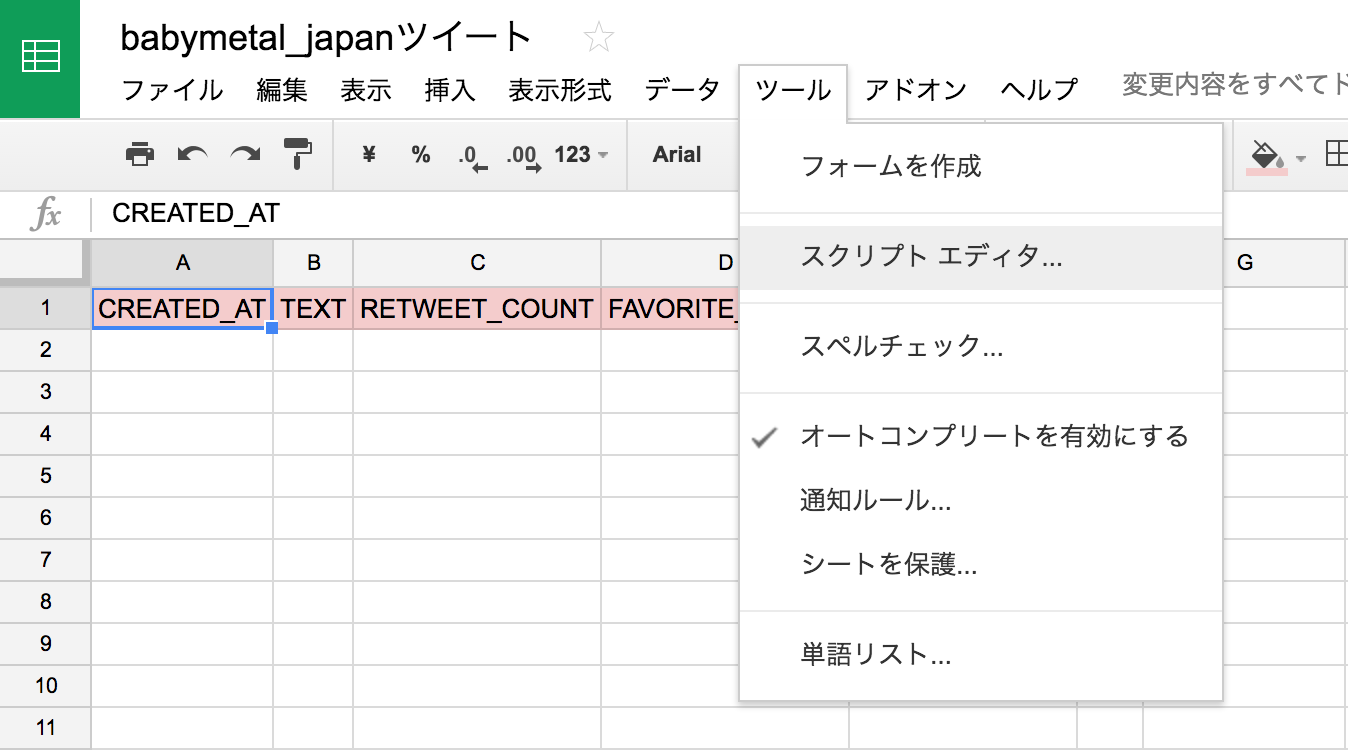Select the paint format roller
Image resolution: width=1348 pixels, height=750 pixels.
coord(297,154)
